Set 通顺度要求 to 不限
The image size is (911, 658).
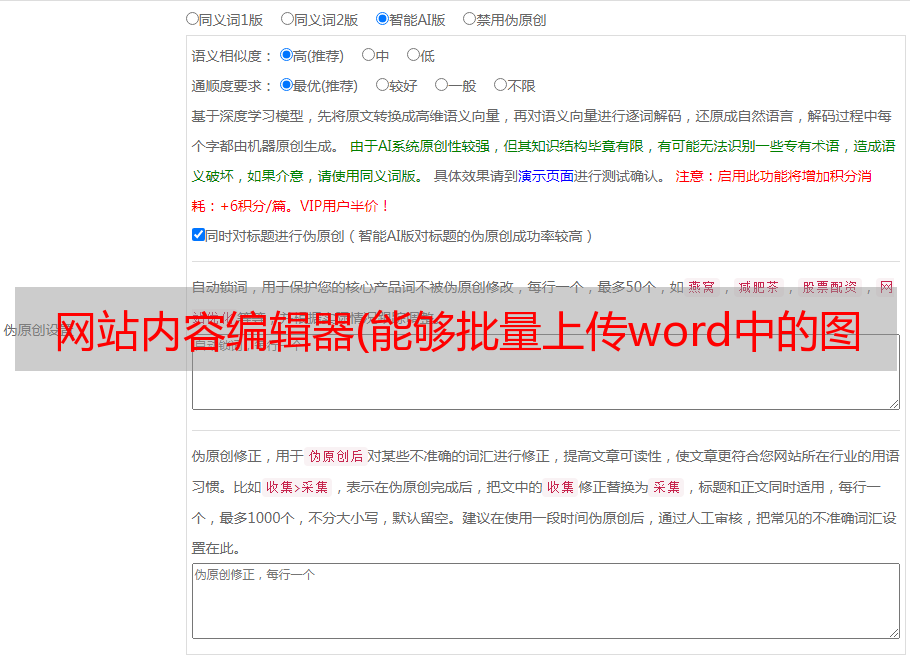tap(500, 85)
